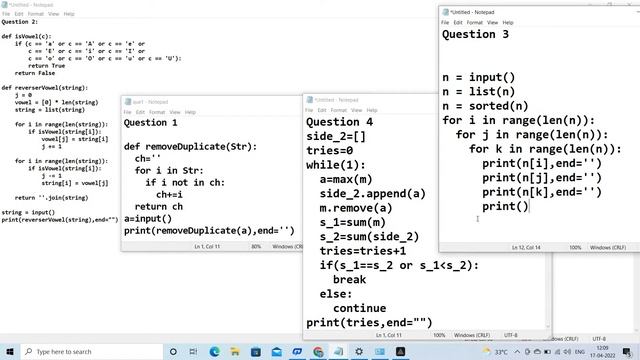Open Edit menu in Question 3 Notepad
640x360 pixels.
458,22
